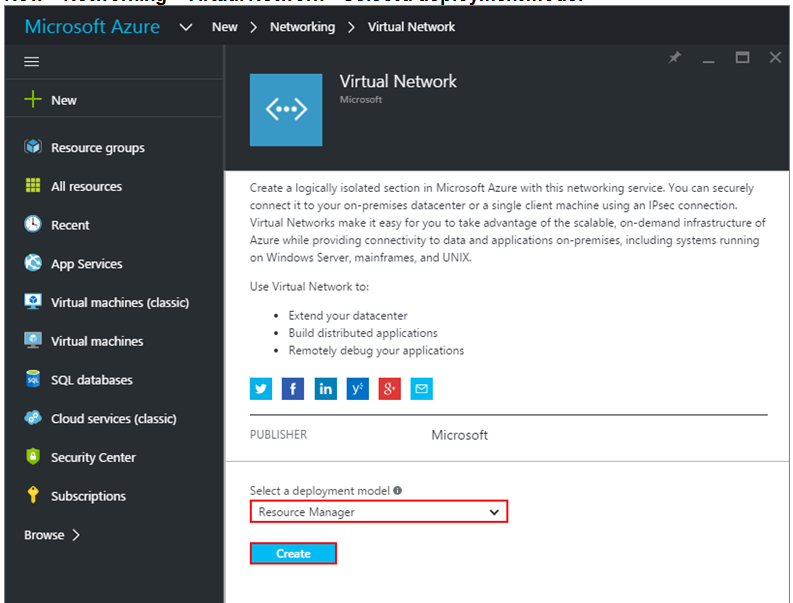Share on Google Plus icon
Image resolution: width=793 pixels, height=603 pixels.
pyautogui.click(x=389, y=389)
